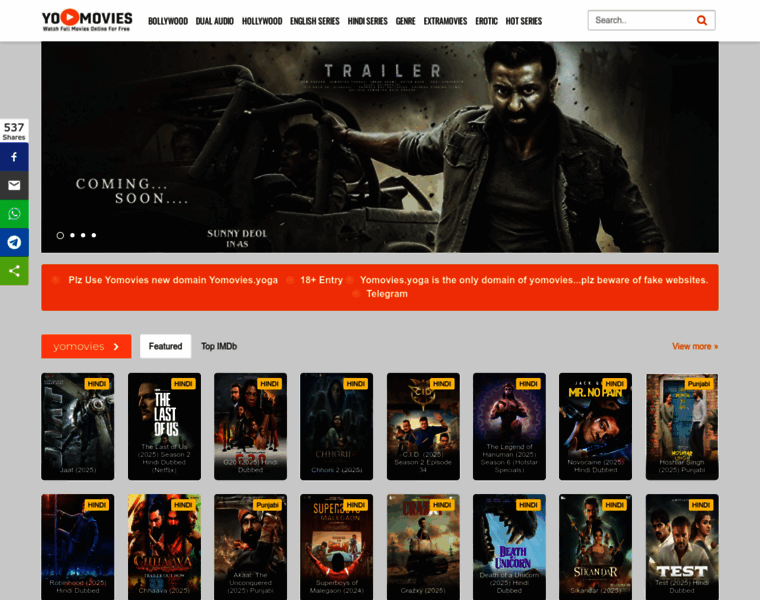Share via WhatsApp sidebar icon

click(x=14, y=214)
